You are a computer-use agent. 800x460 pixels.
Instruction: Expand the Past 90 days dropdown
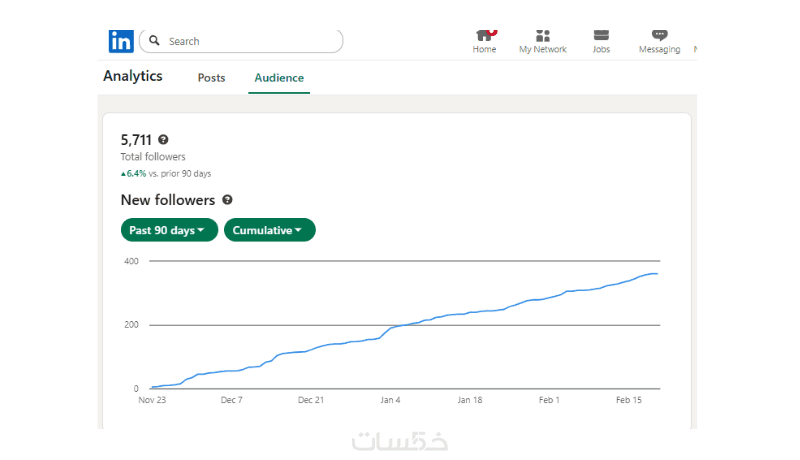click(169, 230)
